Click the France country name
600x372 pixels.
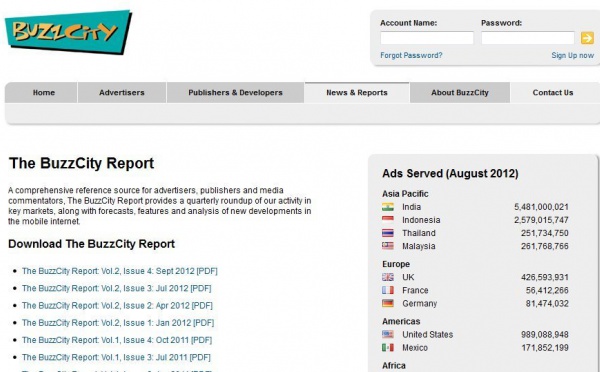point(415,290)
